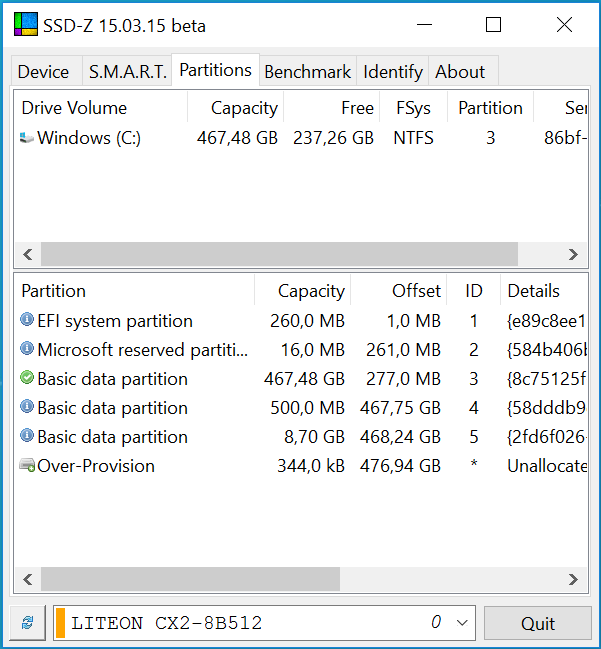Click info icon of 8,70 GB partition
The height and width of the screenshot is (649, 601).
pos(27,435)
